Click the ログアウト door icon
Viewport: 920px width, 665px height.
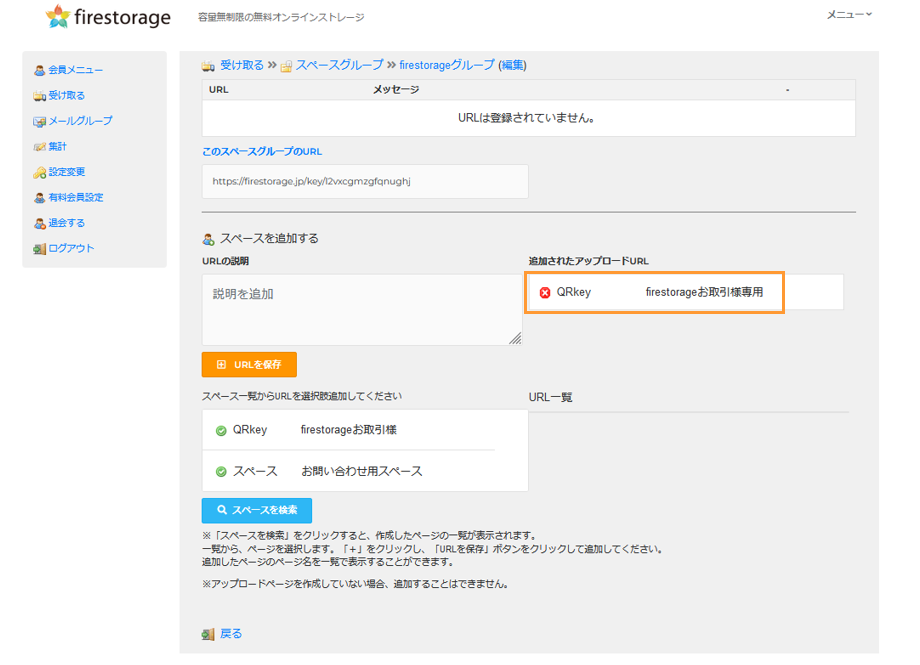[39, 249]
